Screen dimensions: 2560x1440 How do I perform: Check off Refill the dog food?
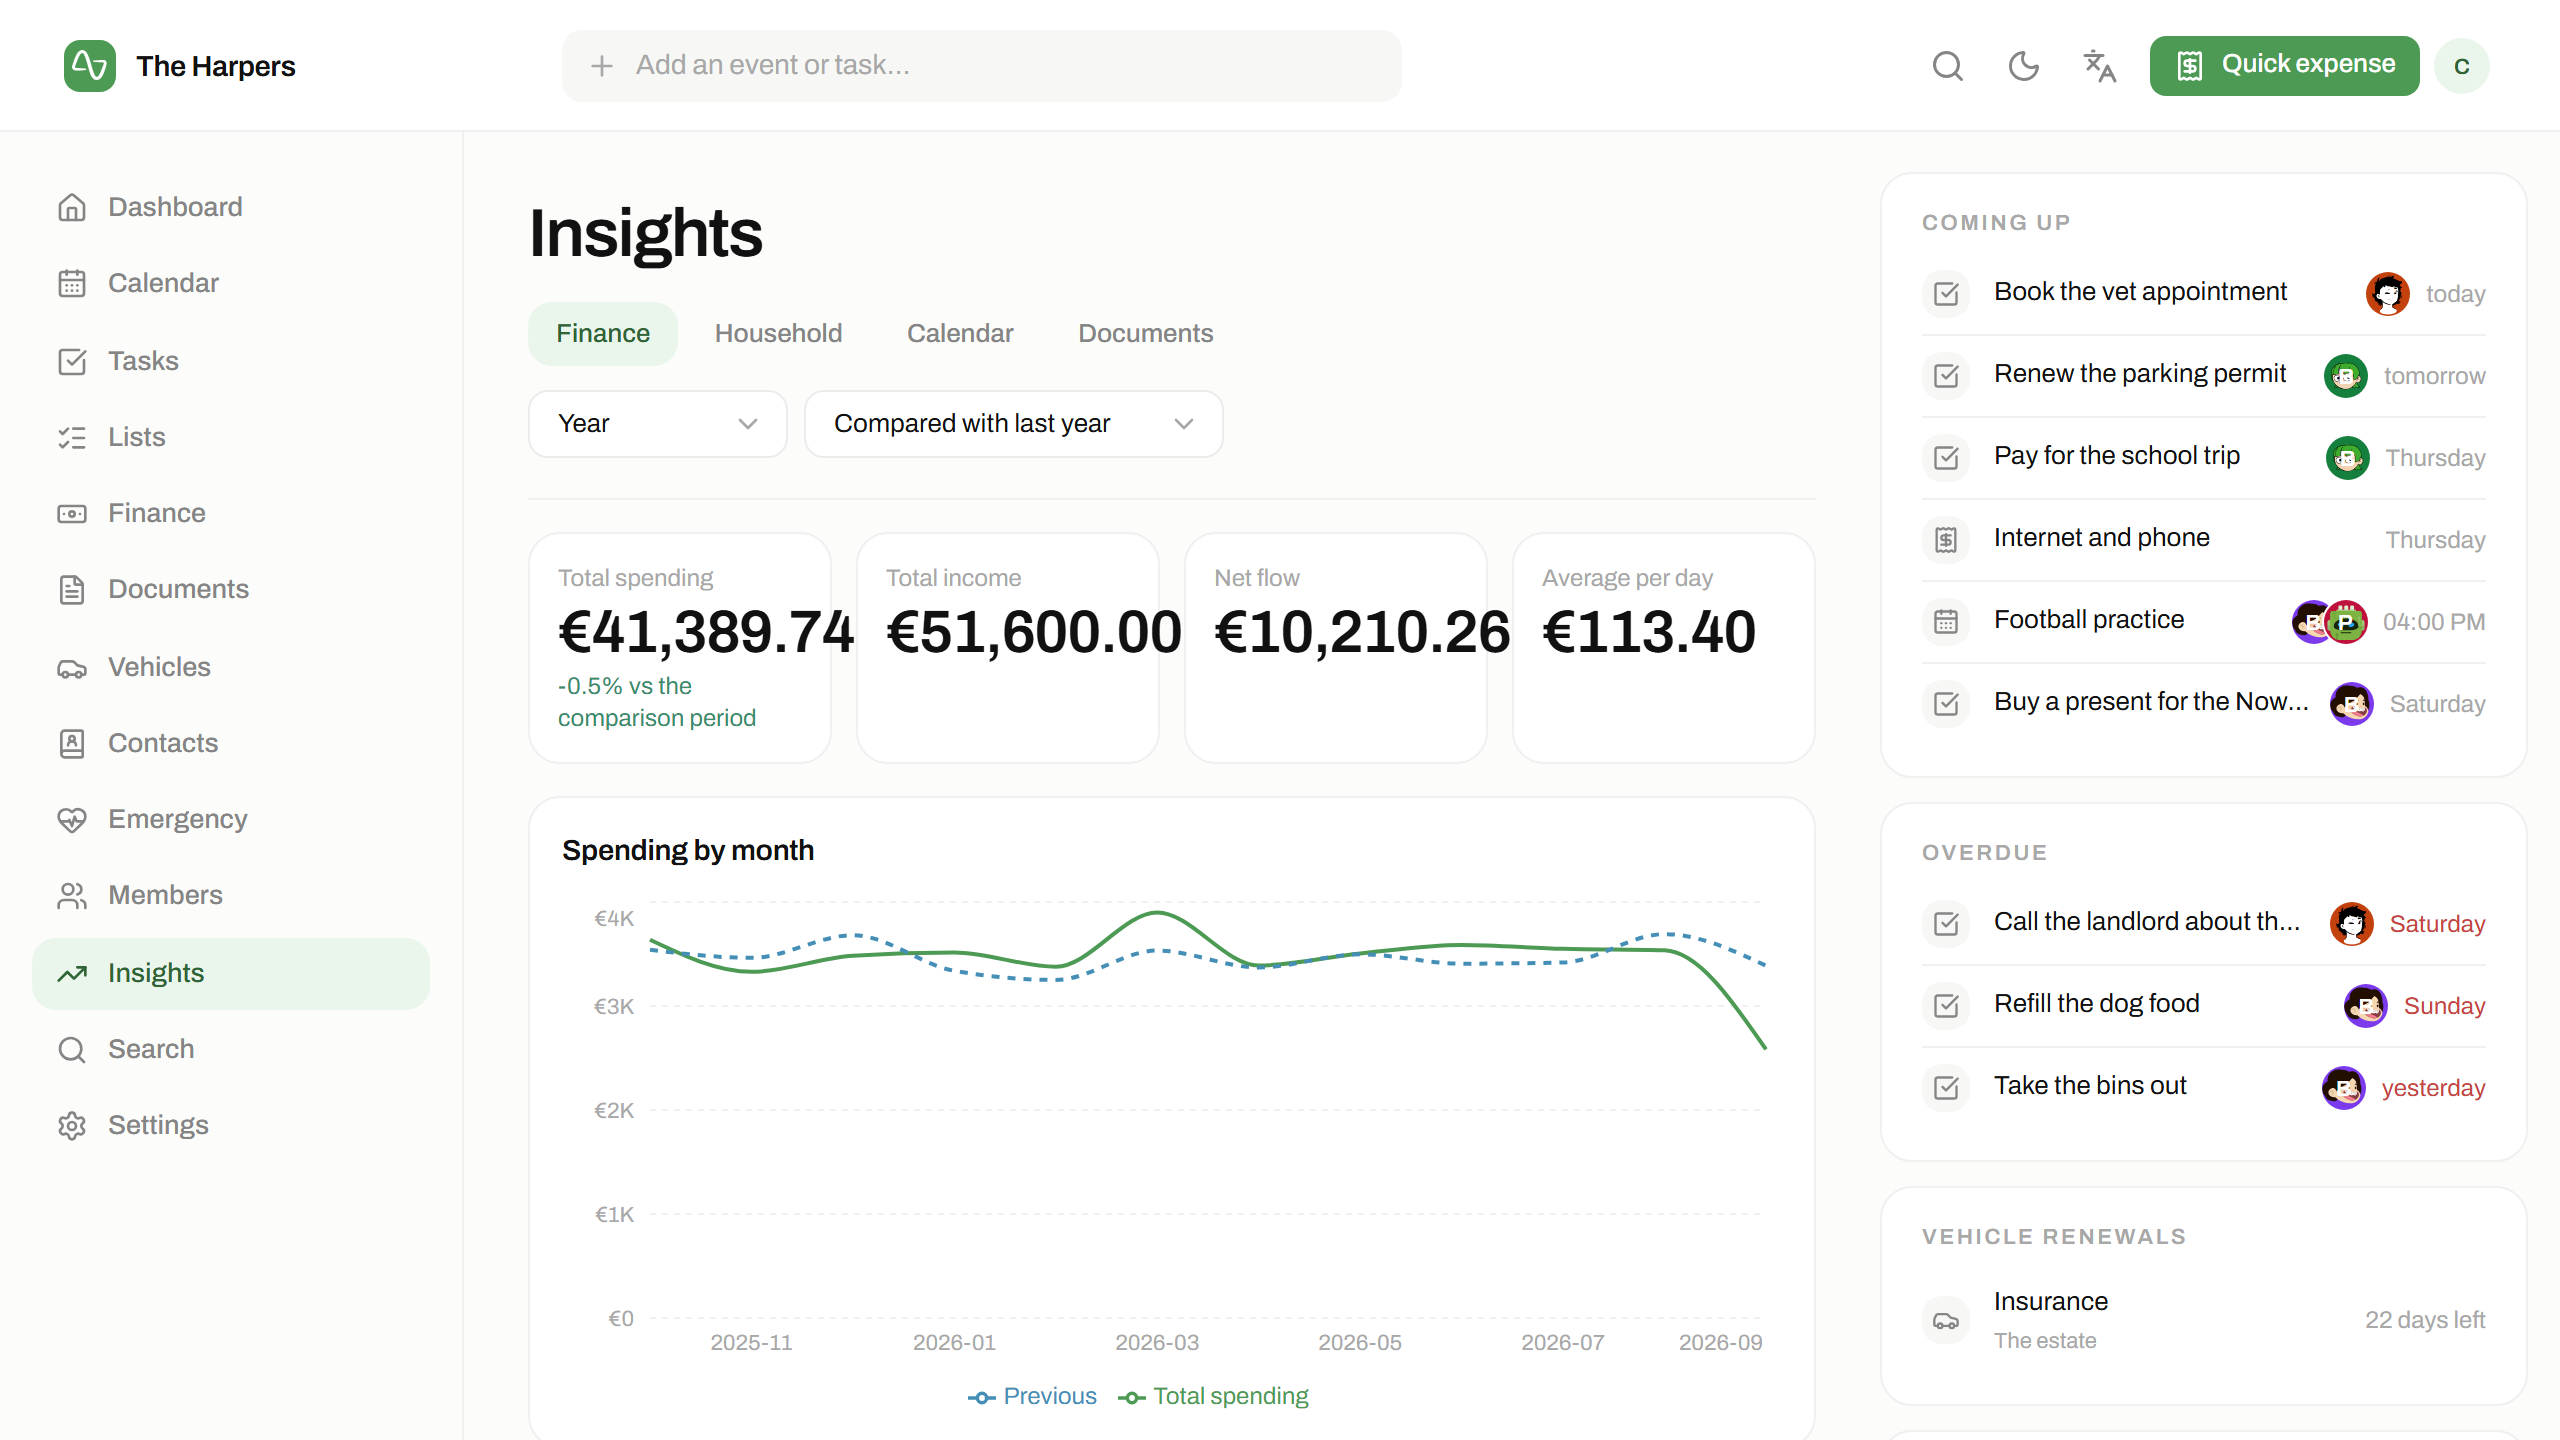1946,1005
